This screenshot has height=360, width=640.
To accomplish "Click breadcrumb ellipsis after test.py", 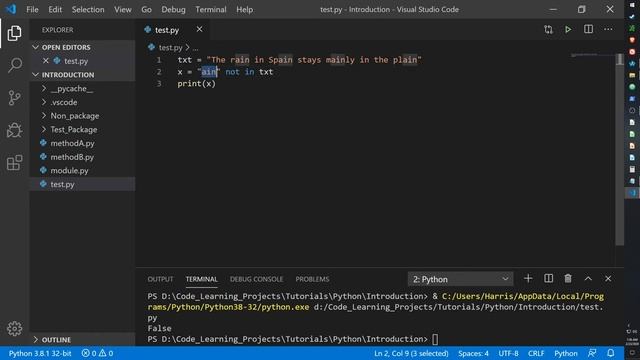I will coord(196,48).
